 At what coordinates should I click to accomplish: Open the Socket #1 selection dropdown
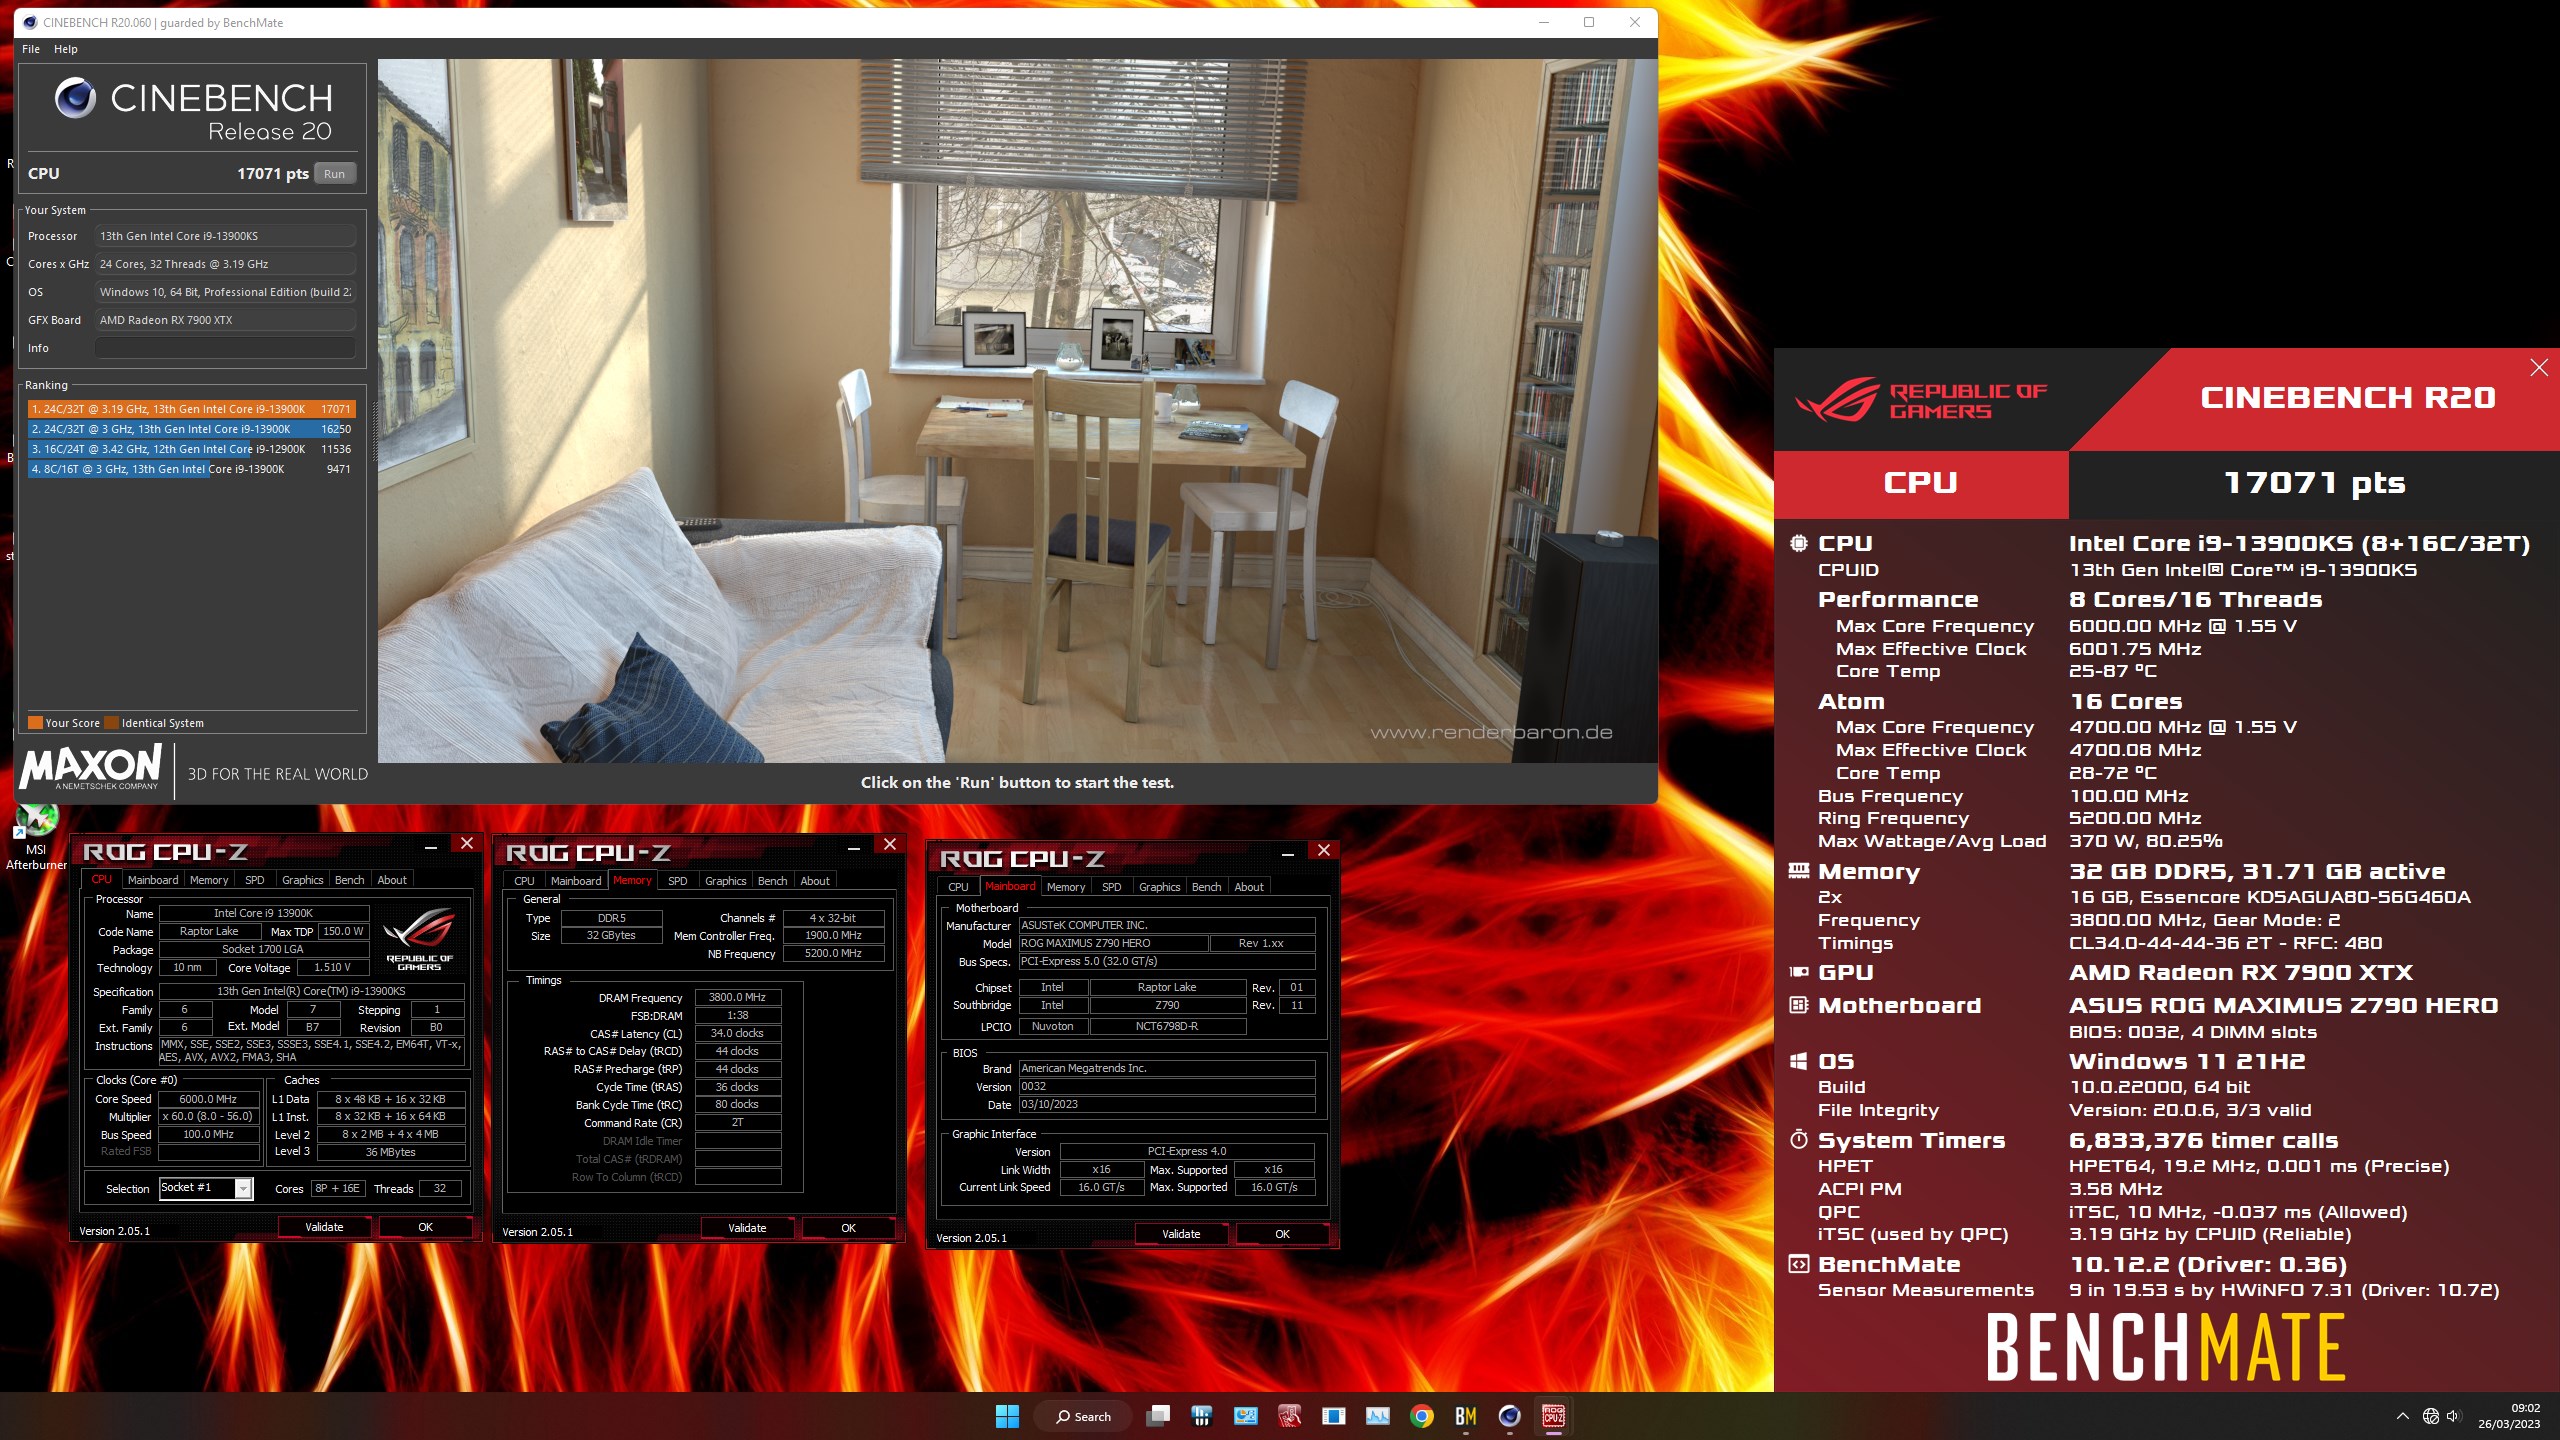click(206, 1188)
